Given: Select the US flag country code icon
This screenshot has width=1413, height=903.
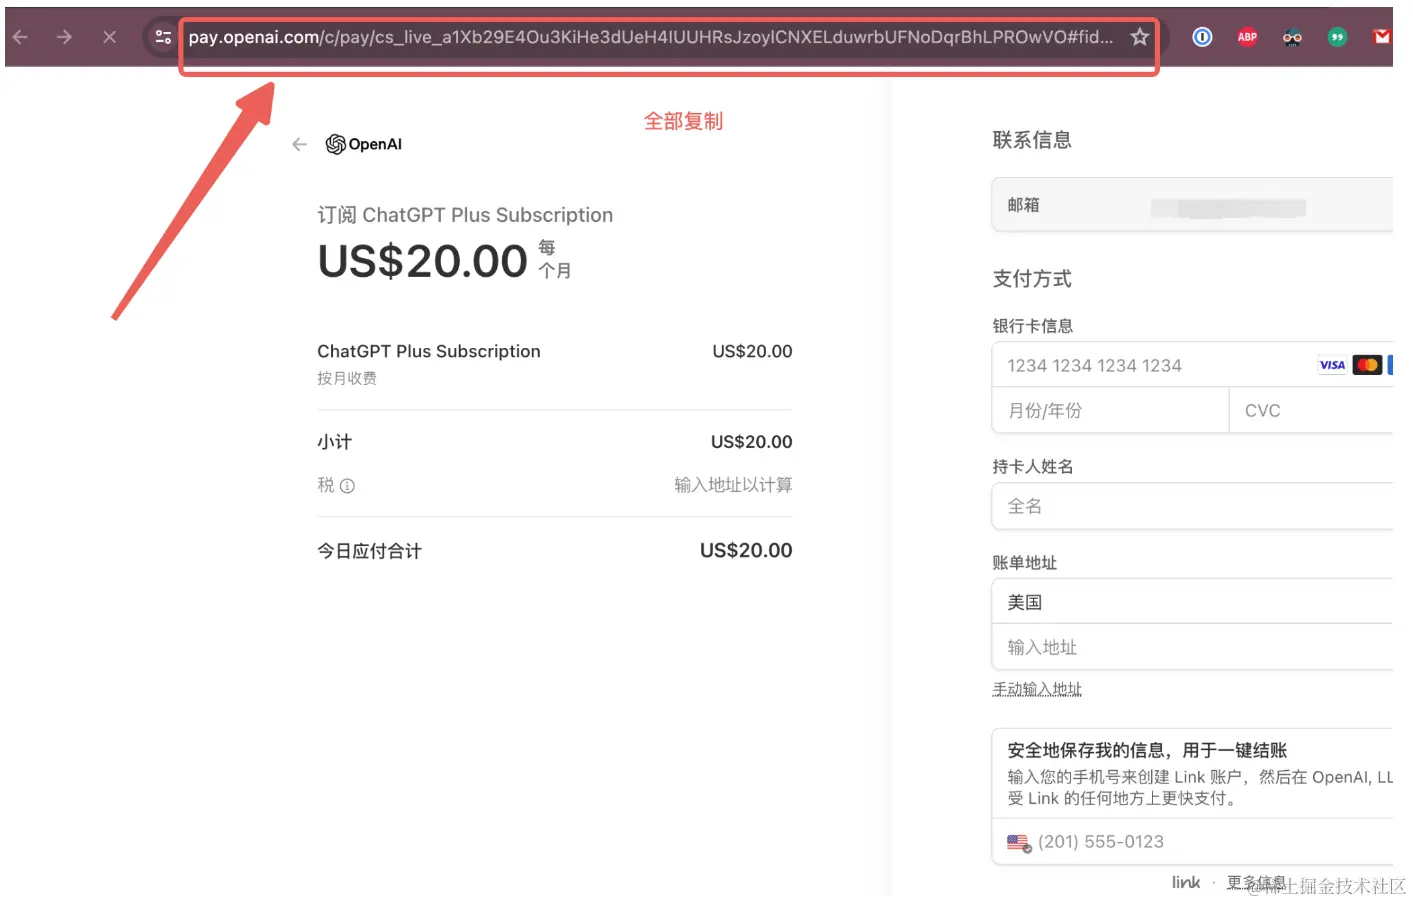Looking at the screenshot, I should pyautogui.click(x=1018, y=843).
